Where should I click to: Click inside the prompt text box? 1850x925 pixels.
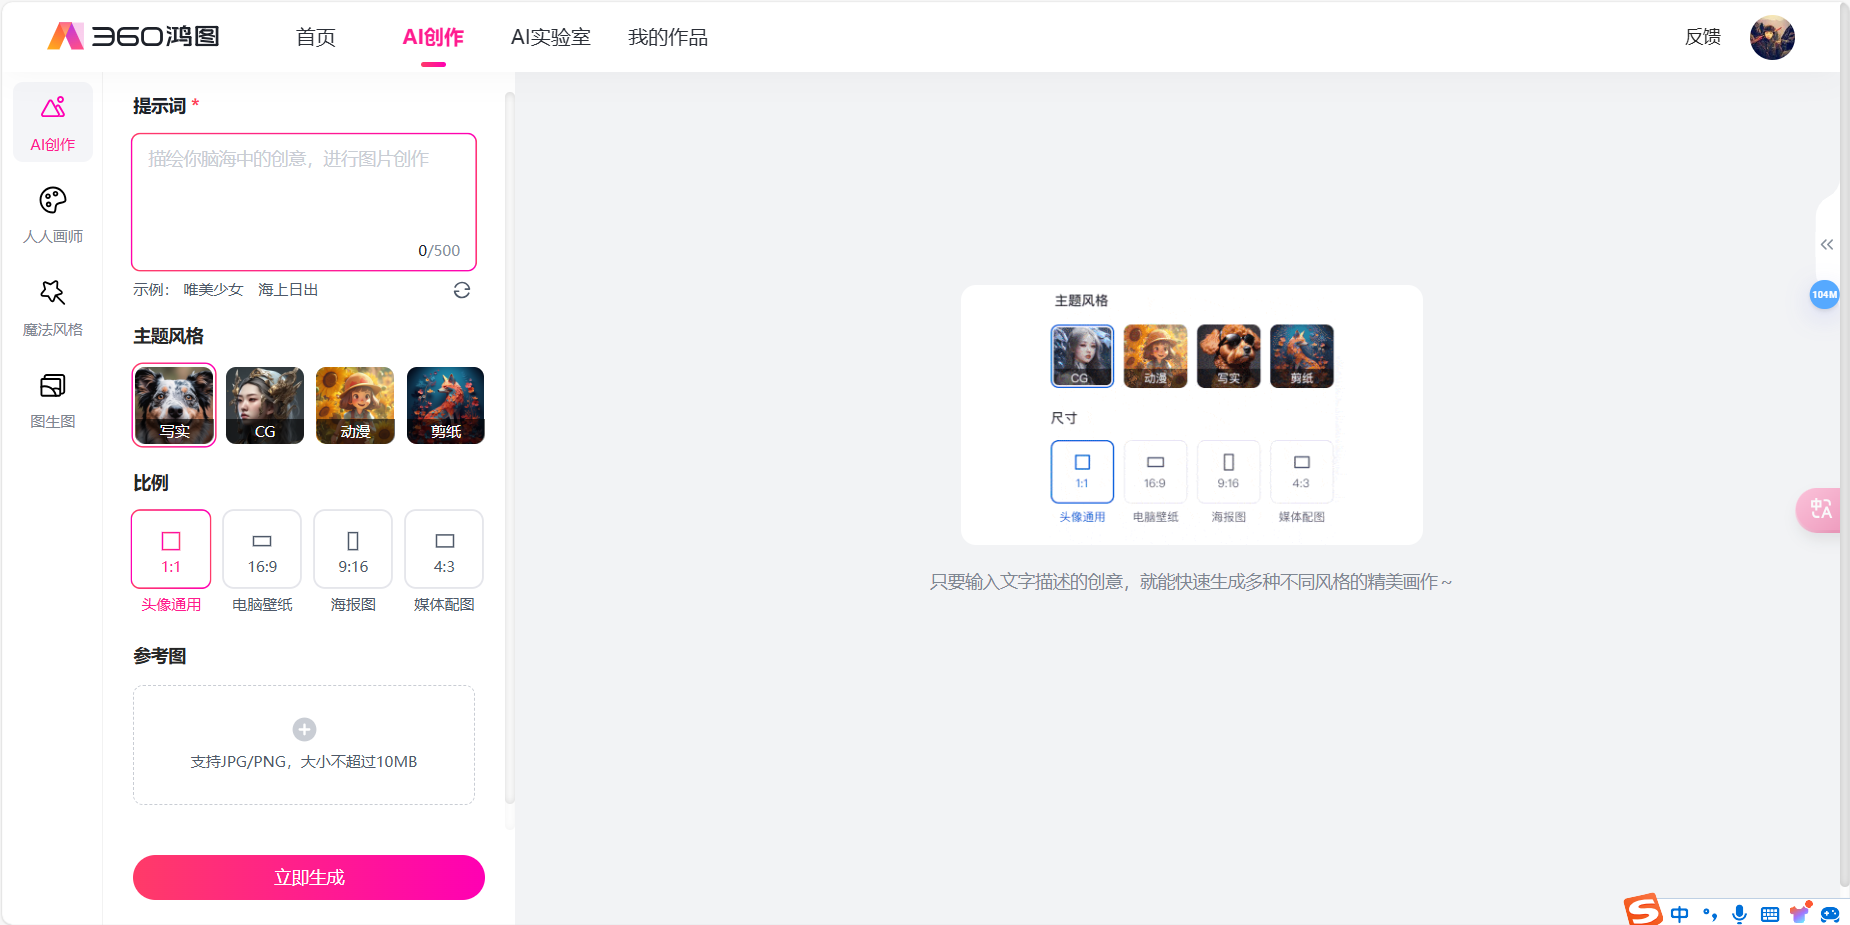pyautogui.click(x=303, y=200)
